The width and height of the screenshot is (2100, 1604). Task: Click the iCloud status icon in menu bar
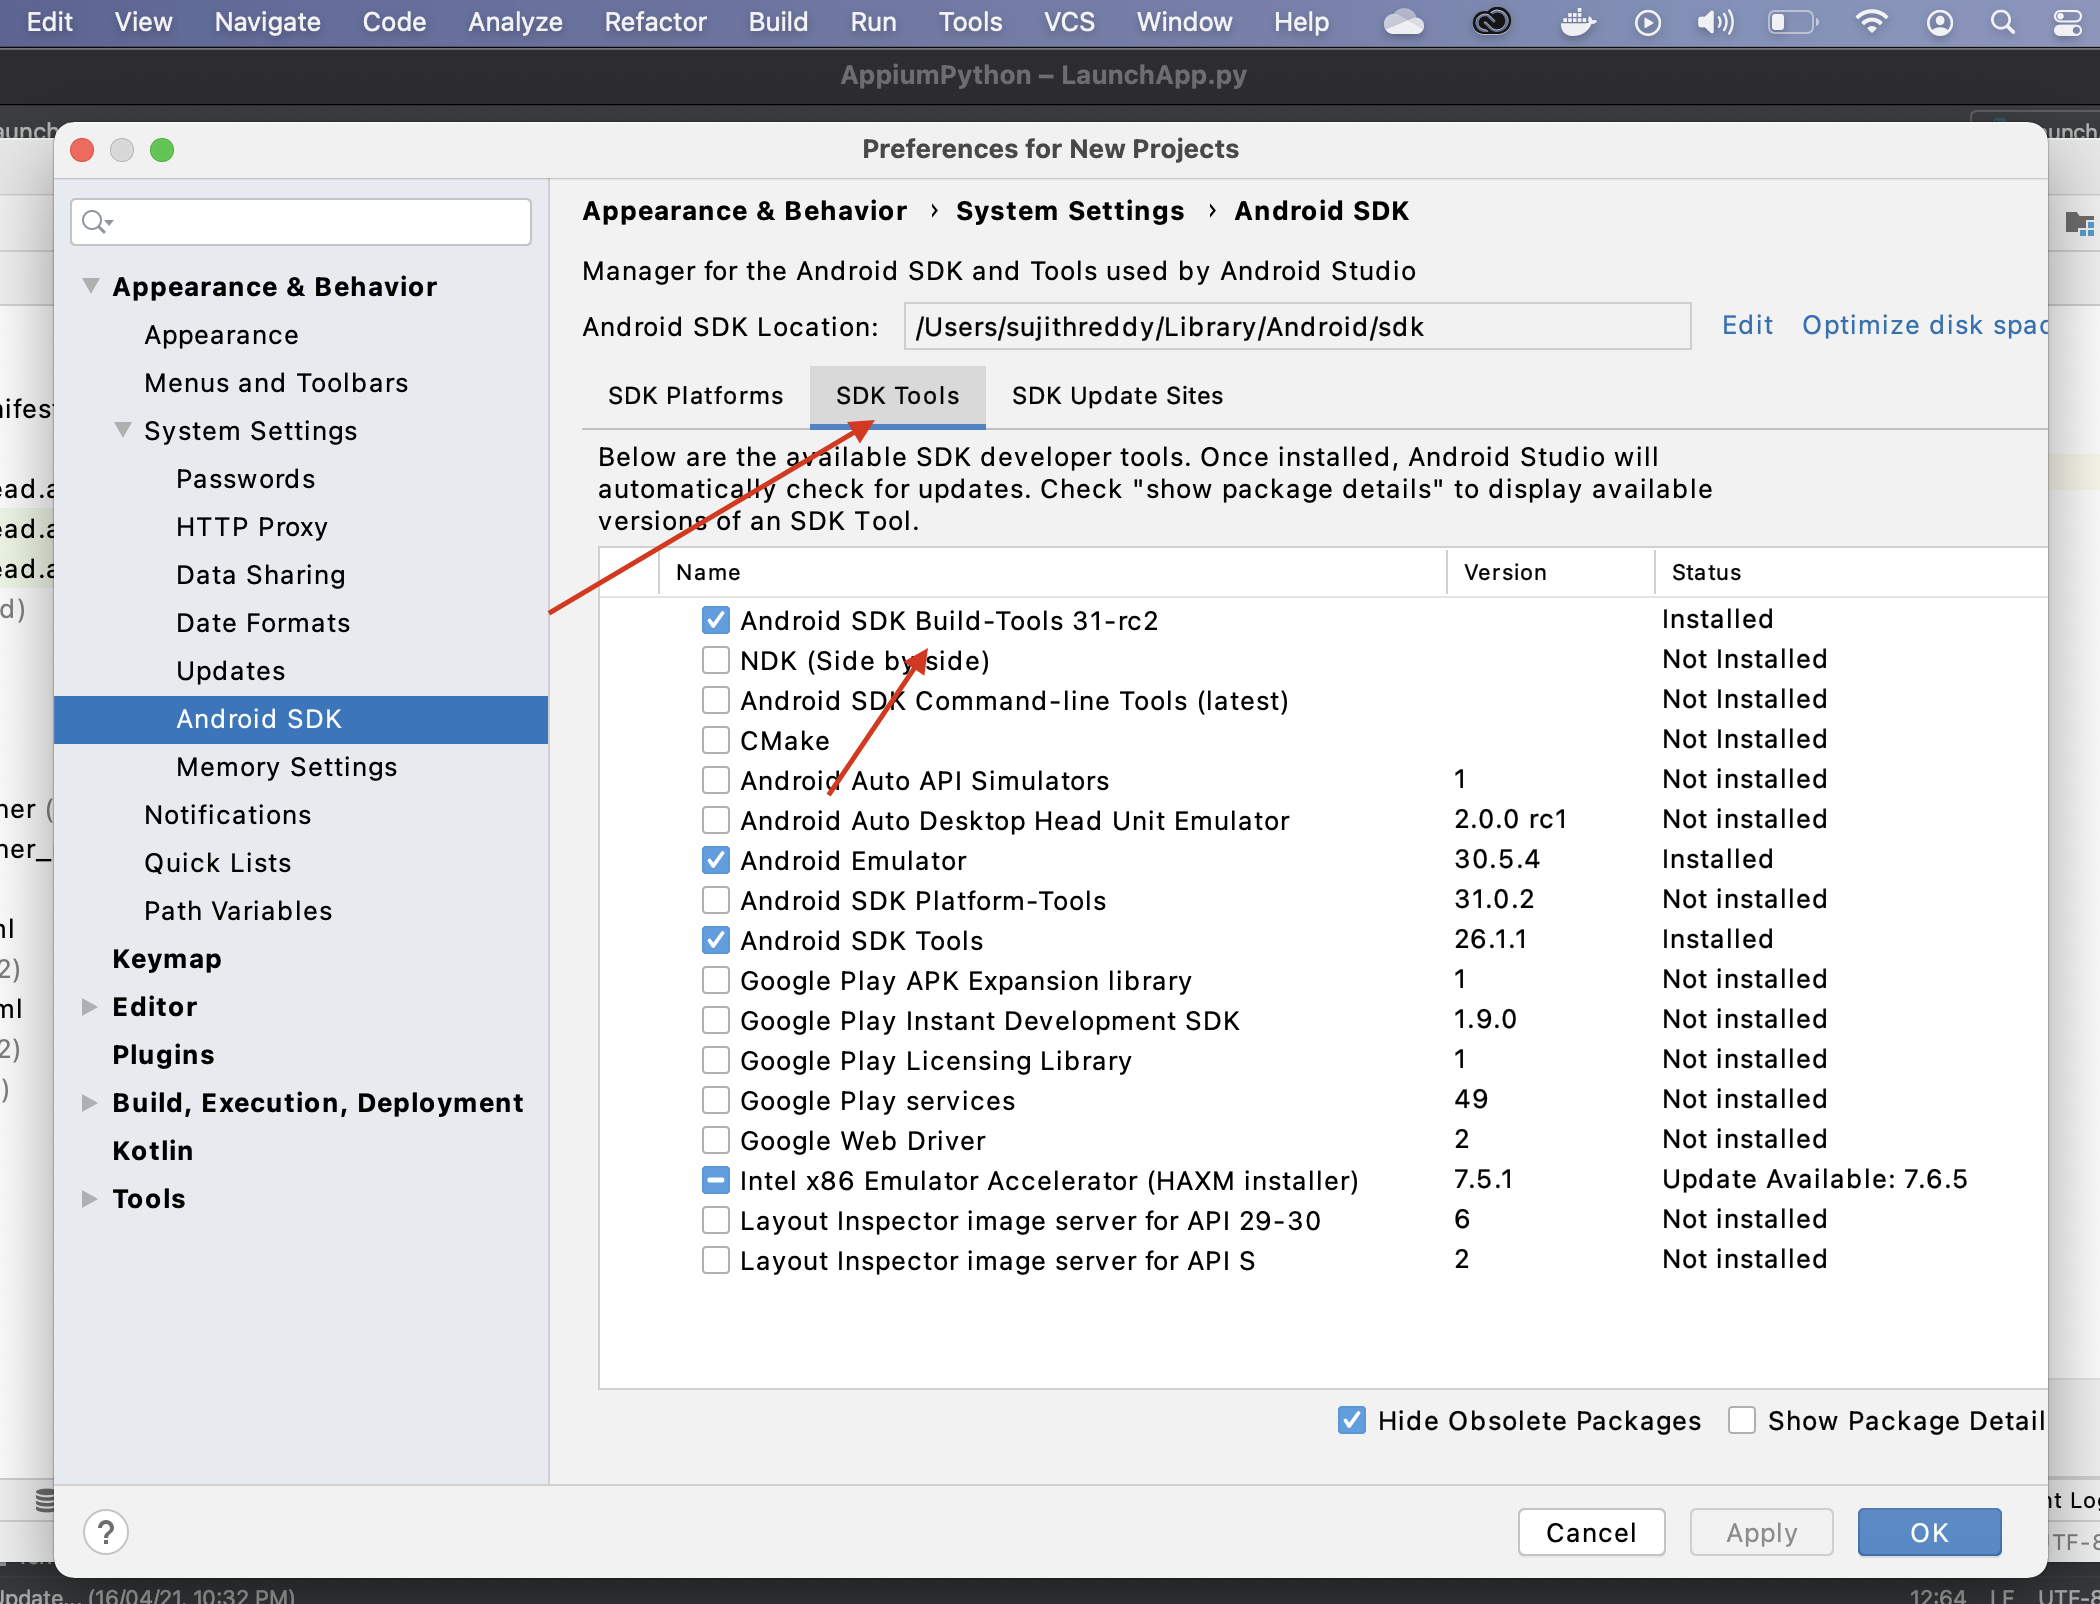1404,22
